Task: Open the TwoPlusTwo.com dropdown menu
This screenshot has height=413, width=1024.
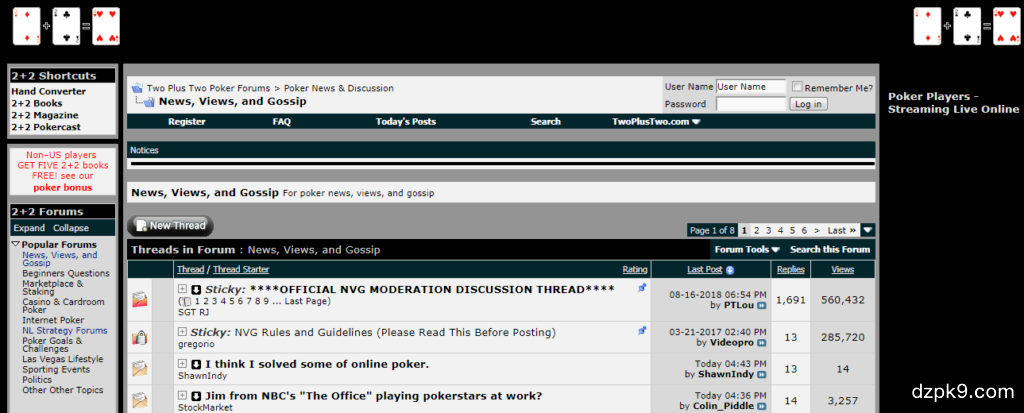Action: (656, 122)
